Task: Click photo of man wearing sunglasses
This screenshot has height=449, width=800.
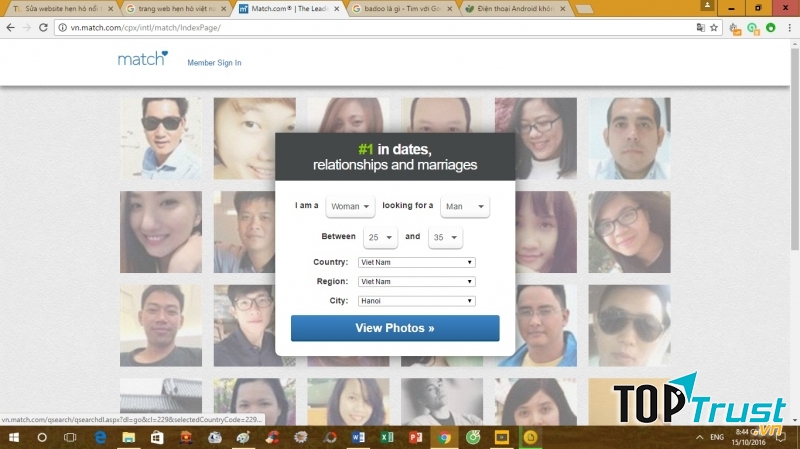Action: point(161,138)
